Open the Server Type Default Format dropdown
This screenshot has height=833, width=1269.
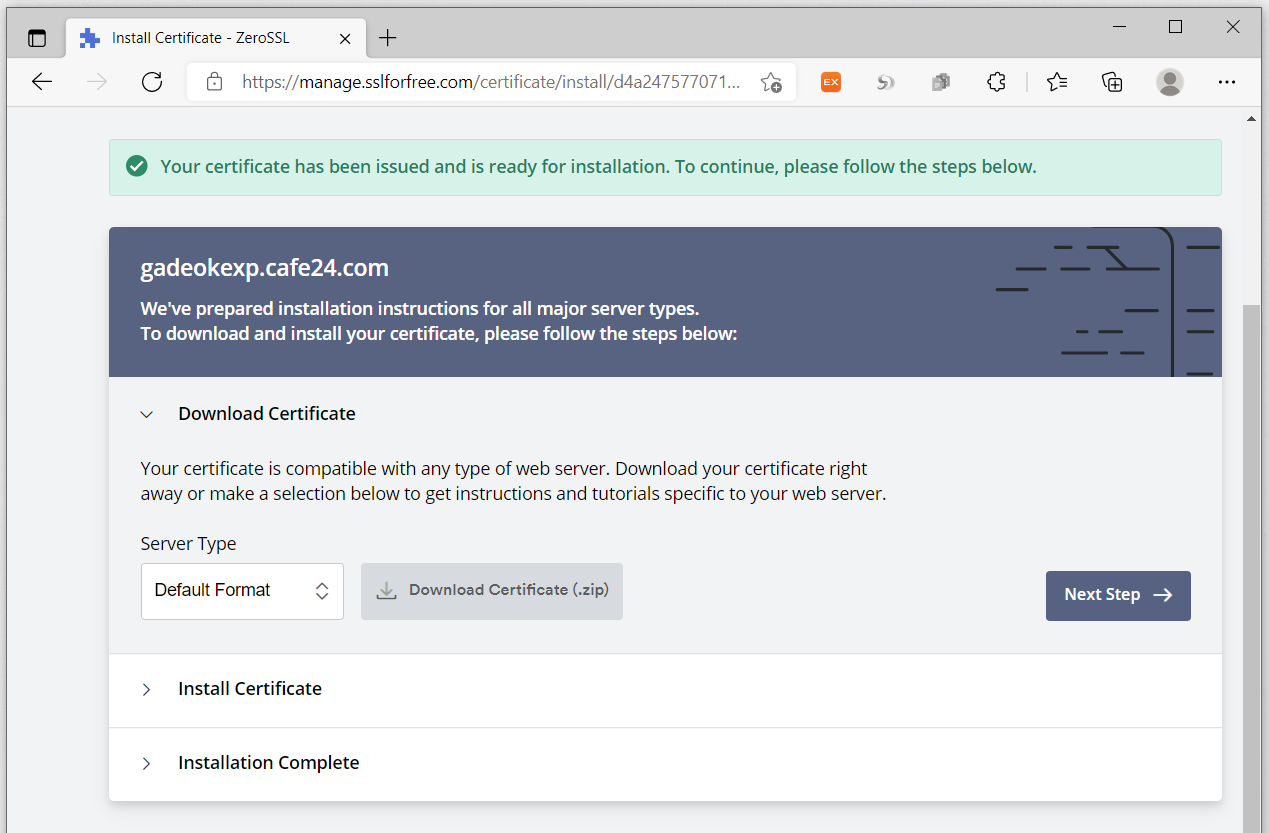tap(242, 591)
